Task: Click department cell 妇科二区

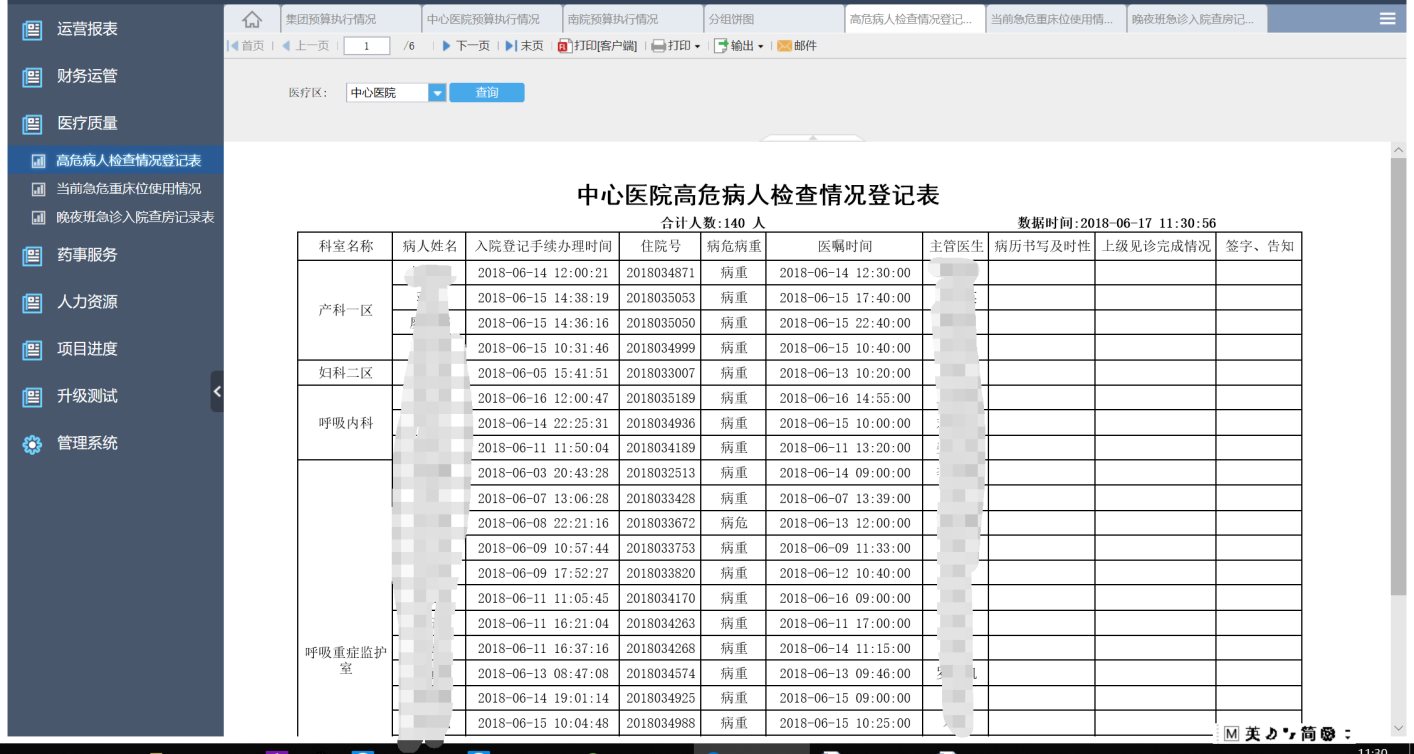Action: click(346, 373)
